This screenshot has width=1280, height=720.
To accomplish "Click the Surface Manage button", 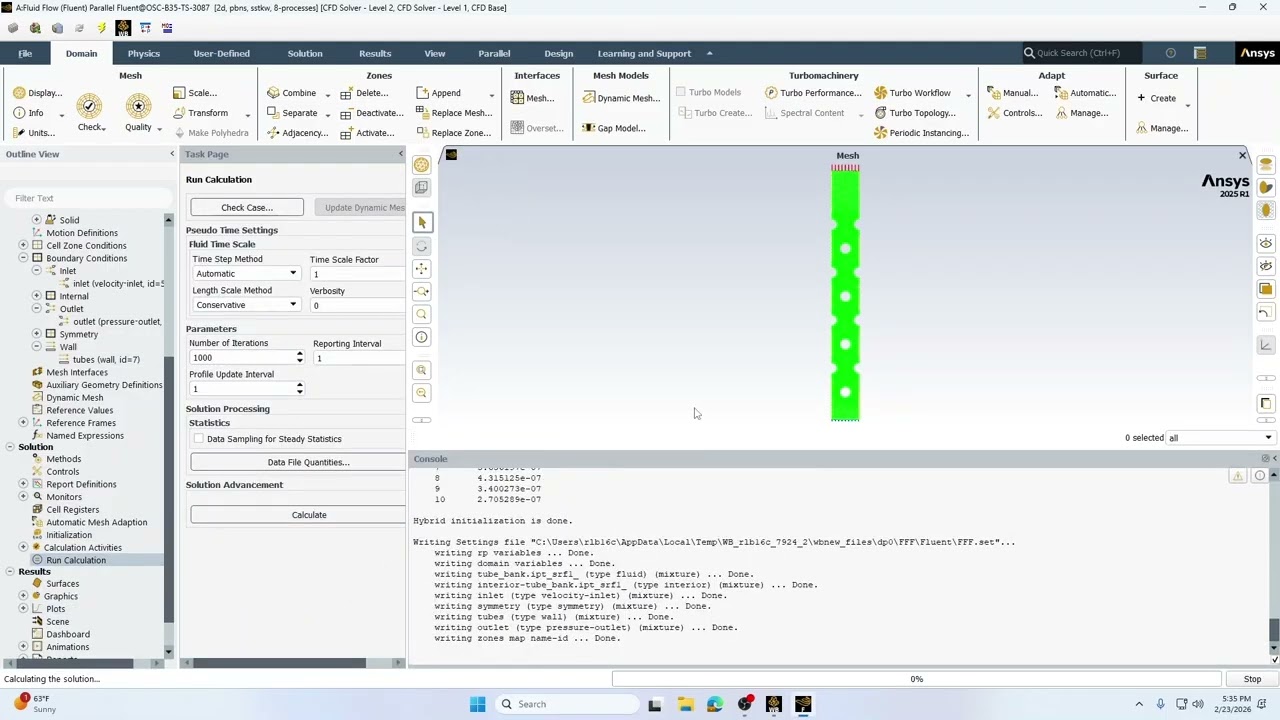I will click(x=1162, y=128).
